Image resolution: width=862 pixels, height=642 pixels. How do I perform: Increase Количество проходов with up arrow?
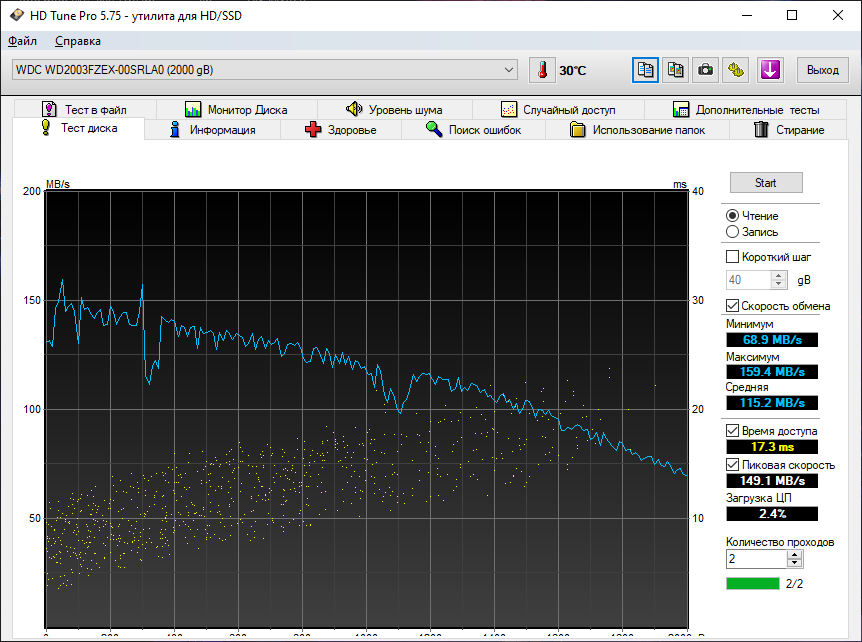(x=794, y=555)
